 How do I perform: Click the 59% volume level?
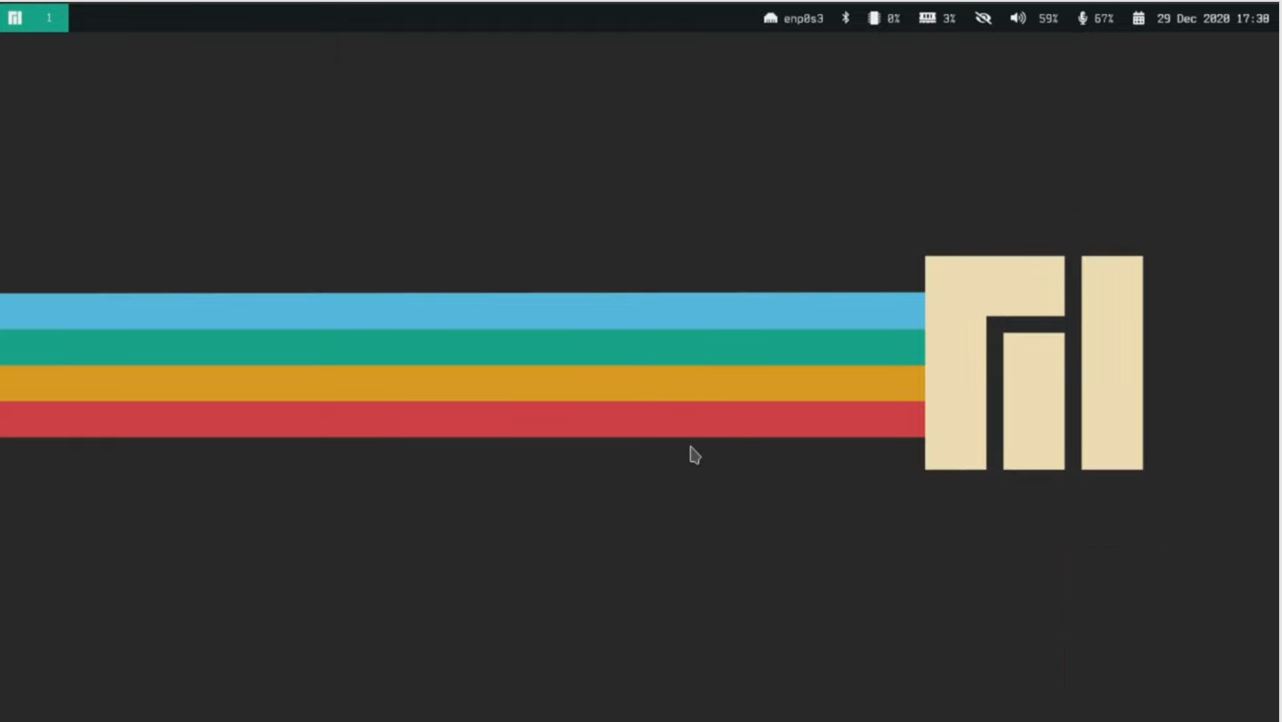tap(1048, 18)
